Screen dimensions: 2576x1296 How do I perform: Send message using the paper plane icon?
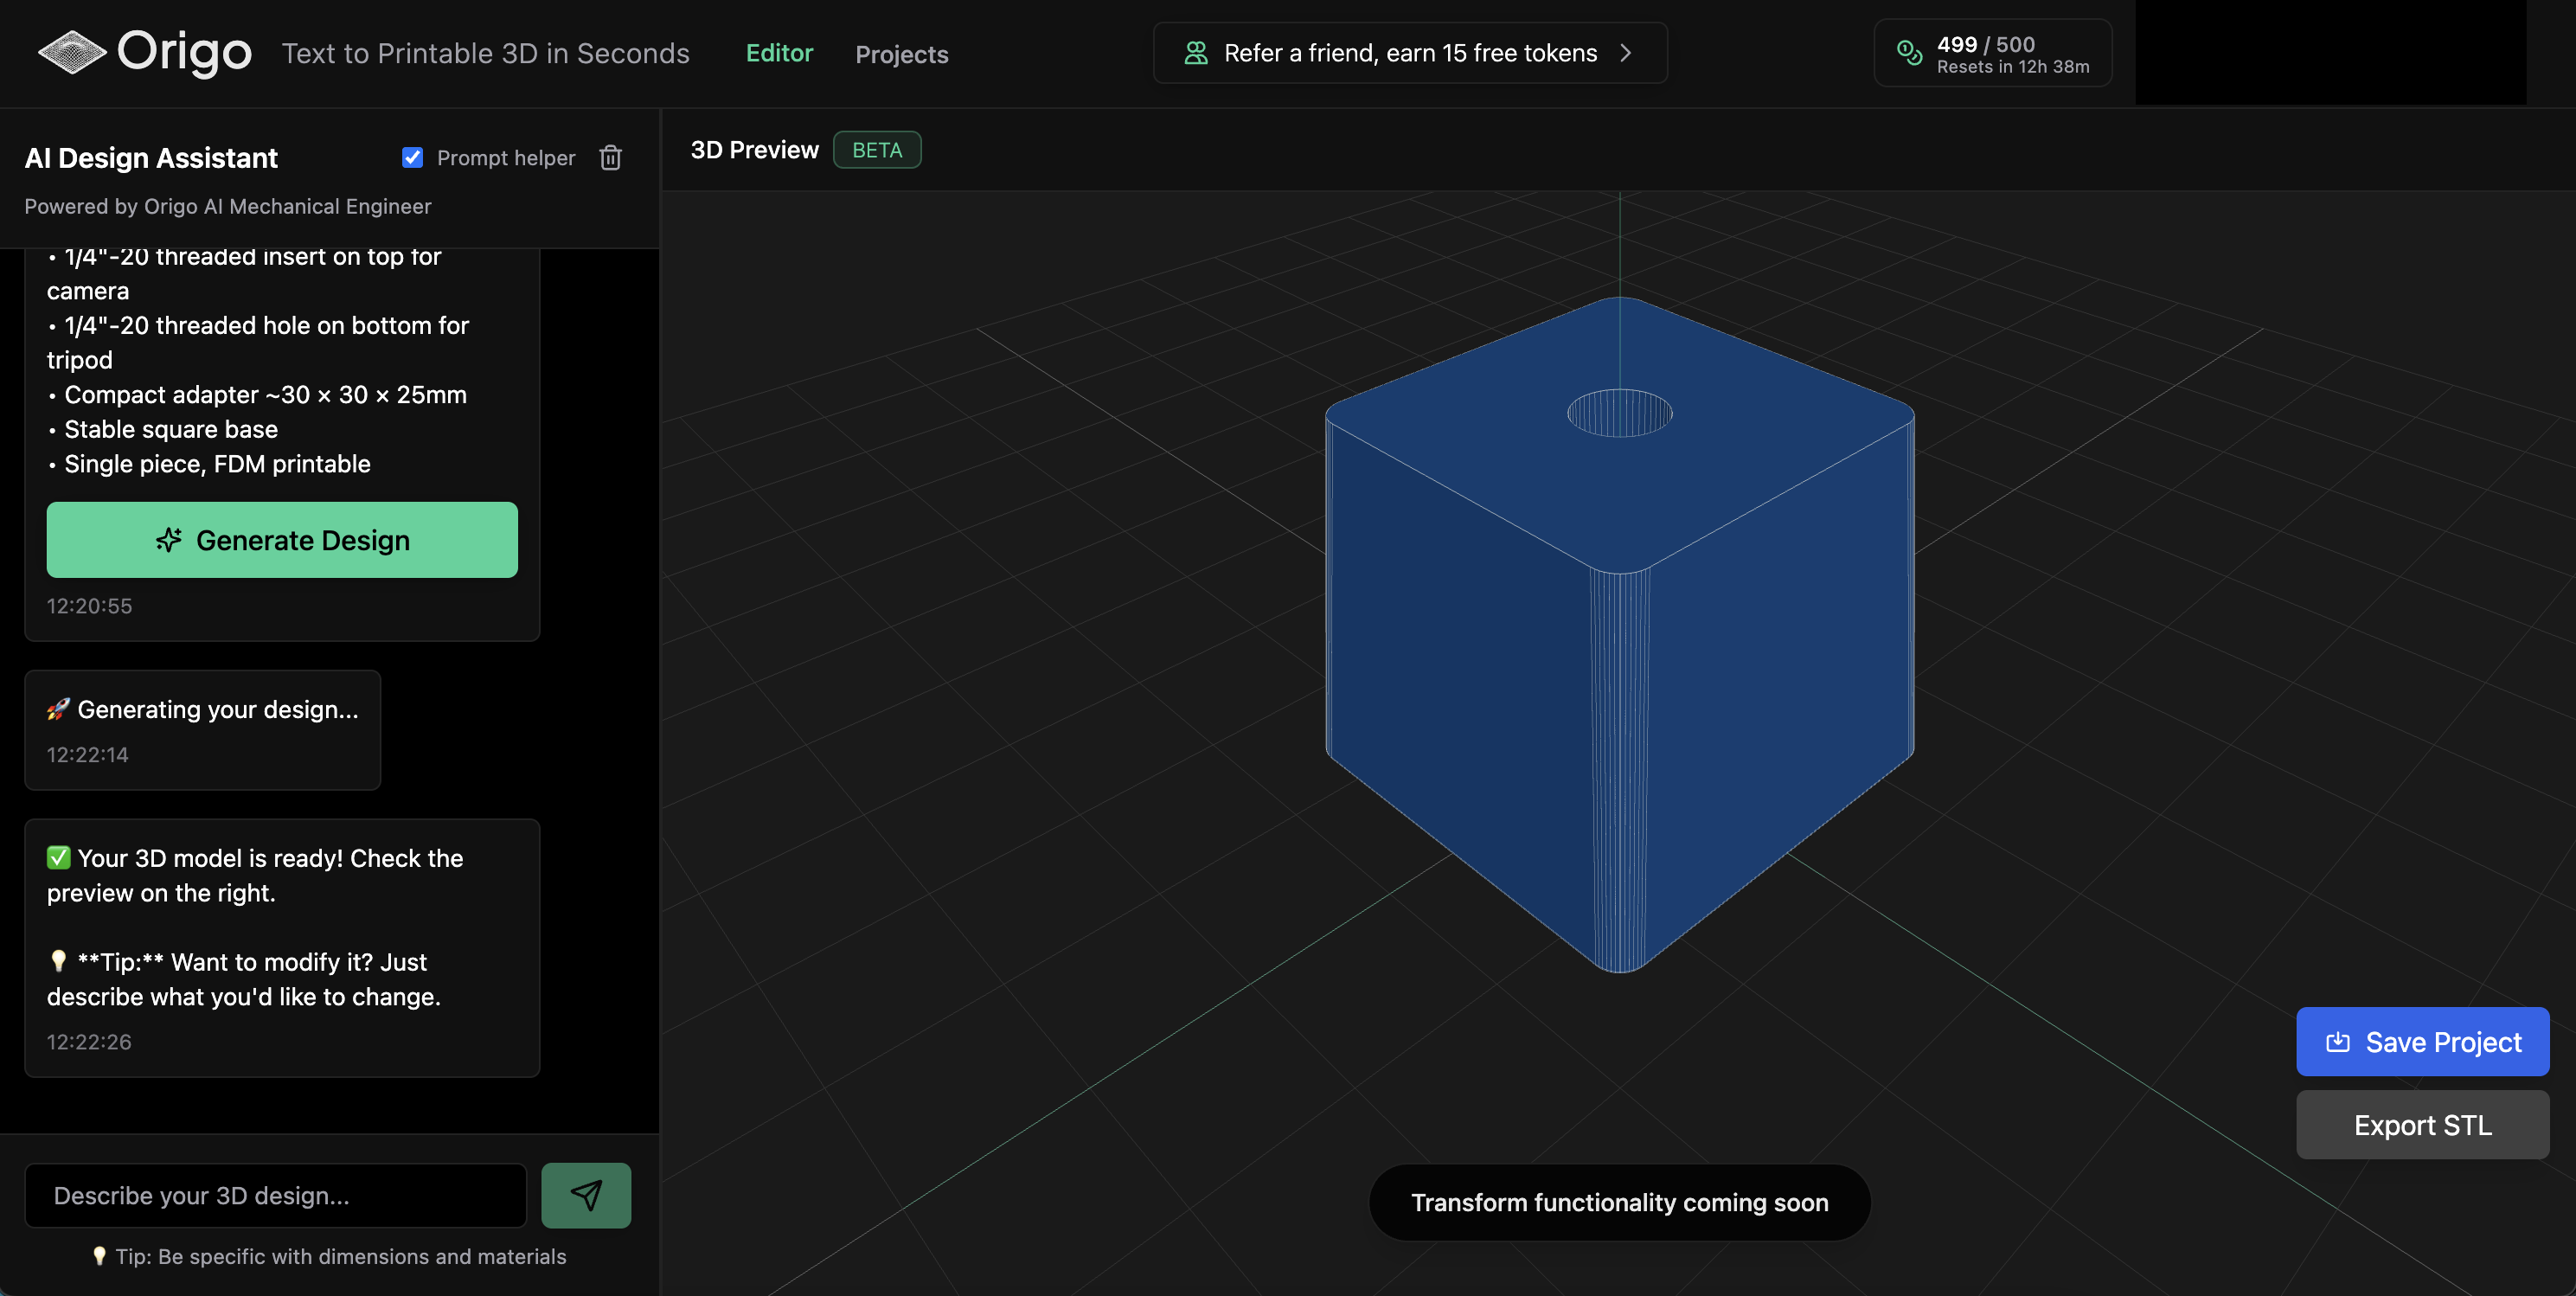(x=585, y=1195)
